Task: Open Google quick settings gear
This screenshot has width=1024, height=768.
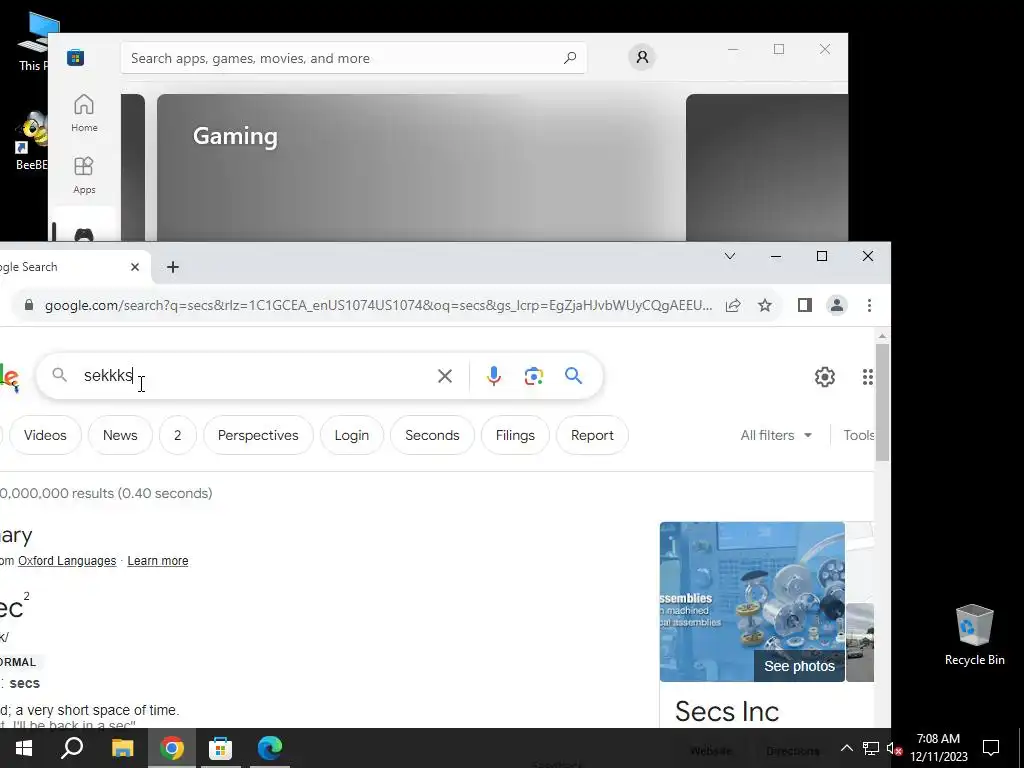Action: click(825, 377)
